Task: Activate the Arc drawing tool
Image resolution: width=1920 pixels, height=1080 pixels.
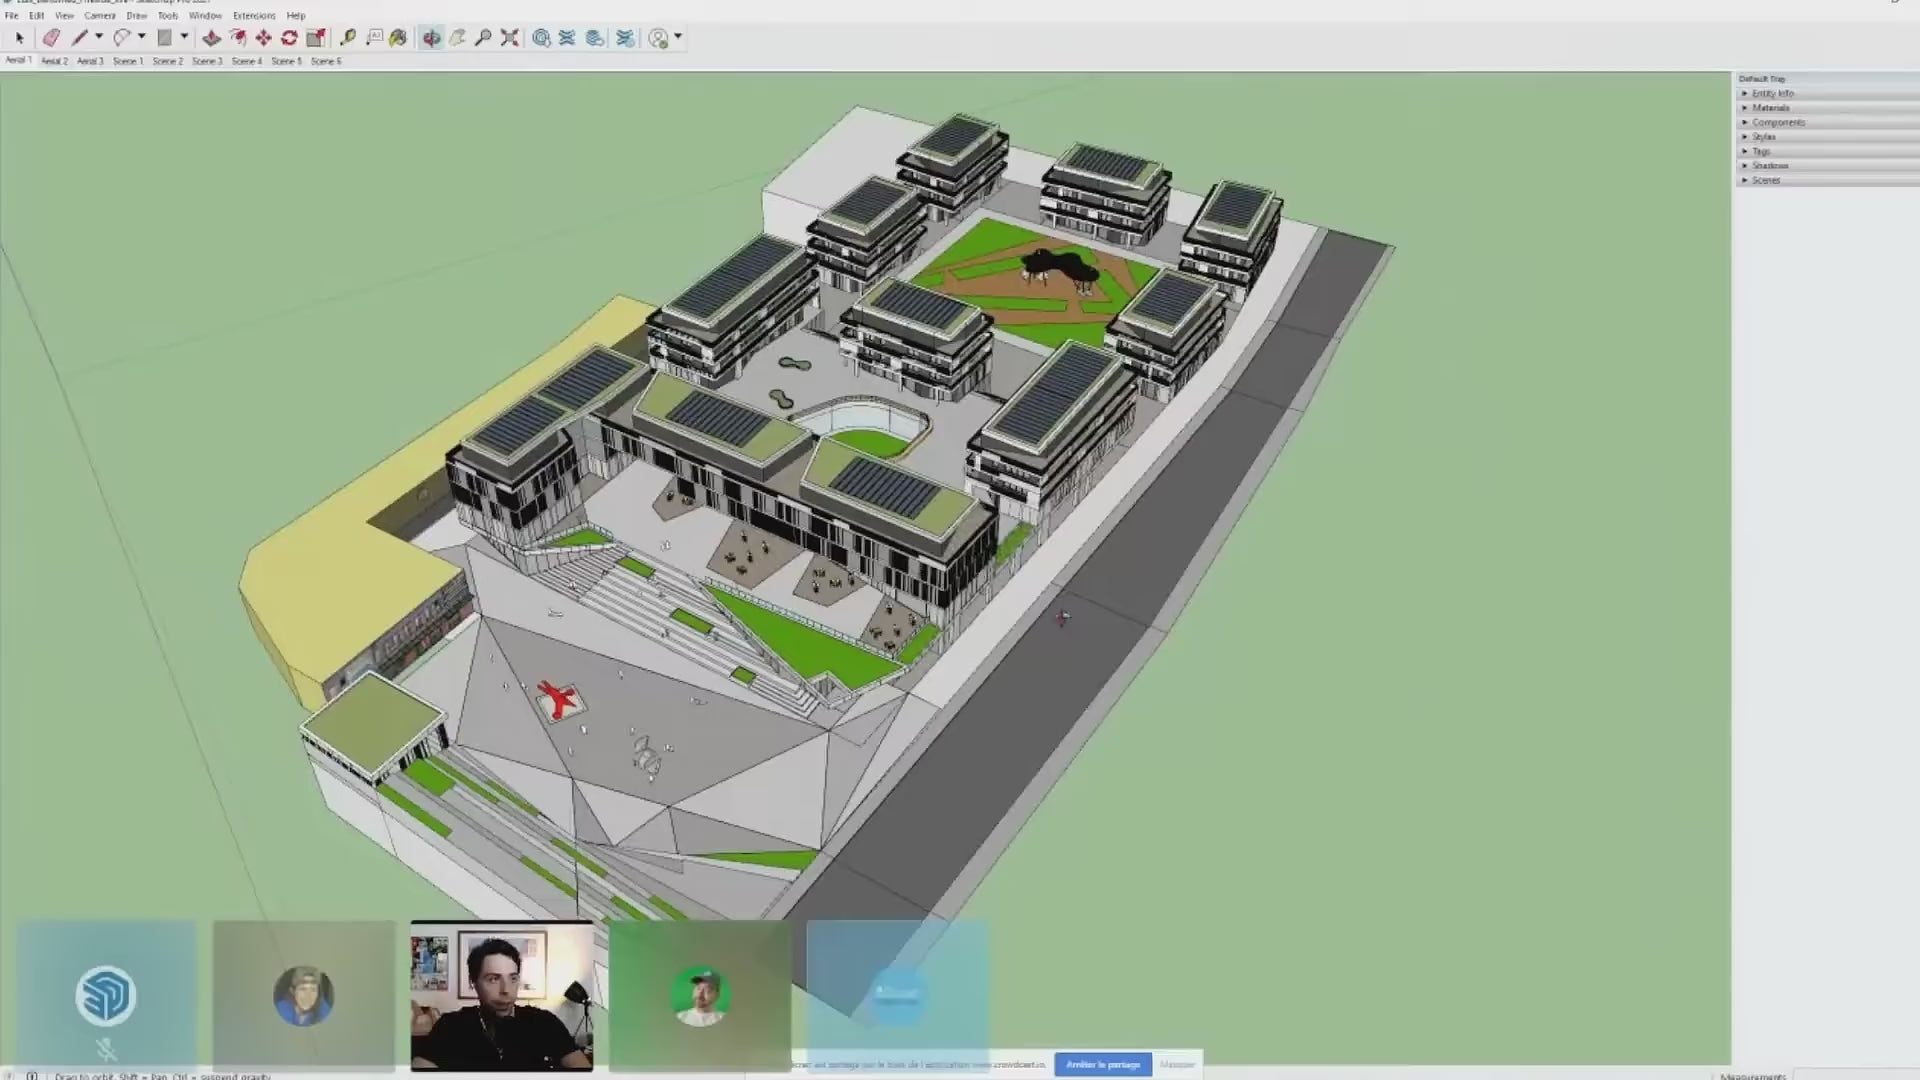Action: pyautogui.click(x=122, y=38)
